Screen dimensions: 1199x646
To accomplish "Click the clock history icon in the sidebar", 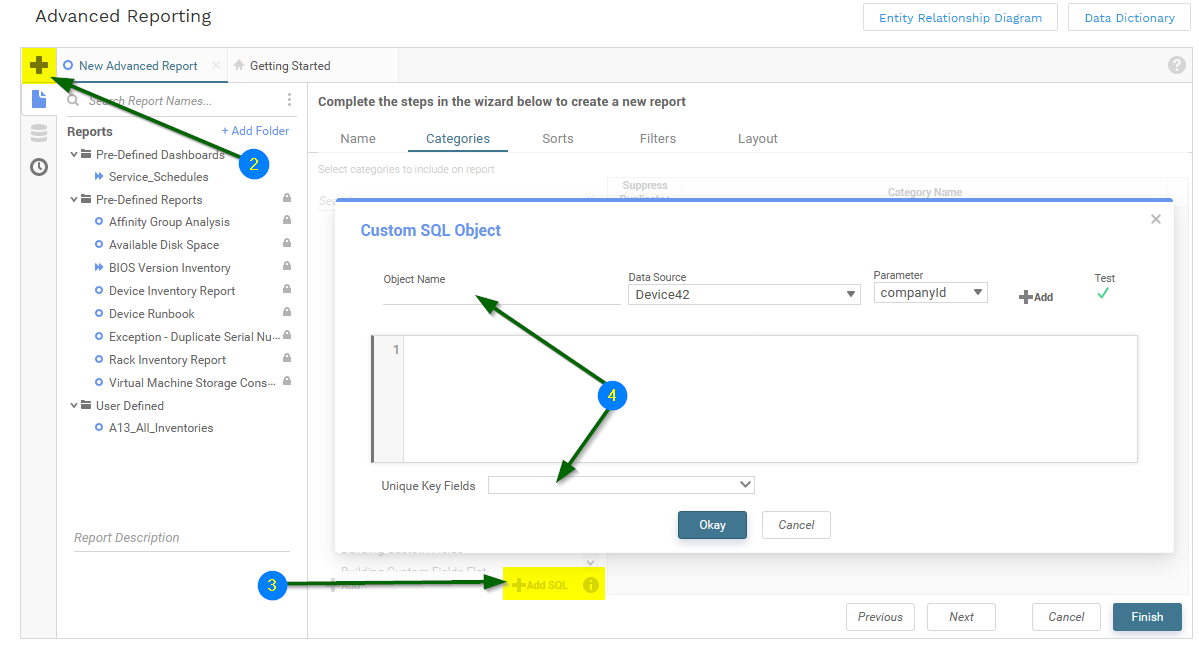I will click(x=38, y=167).
